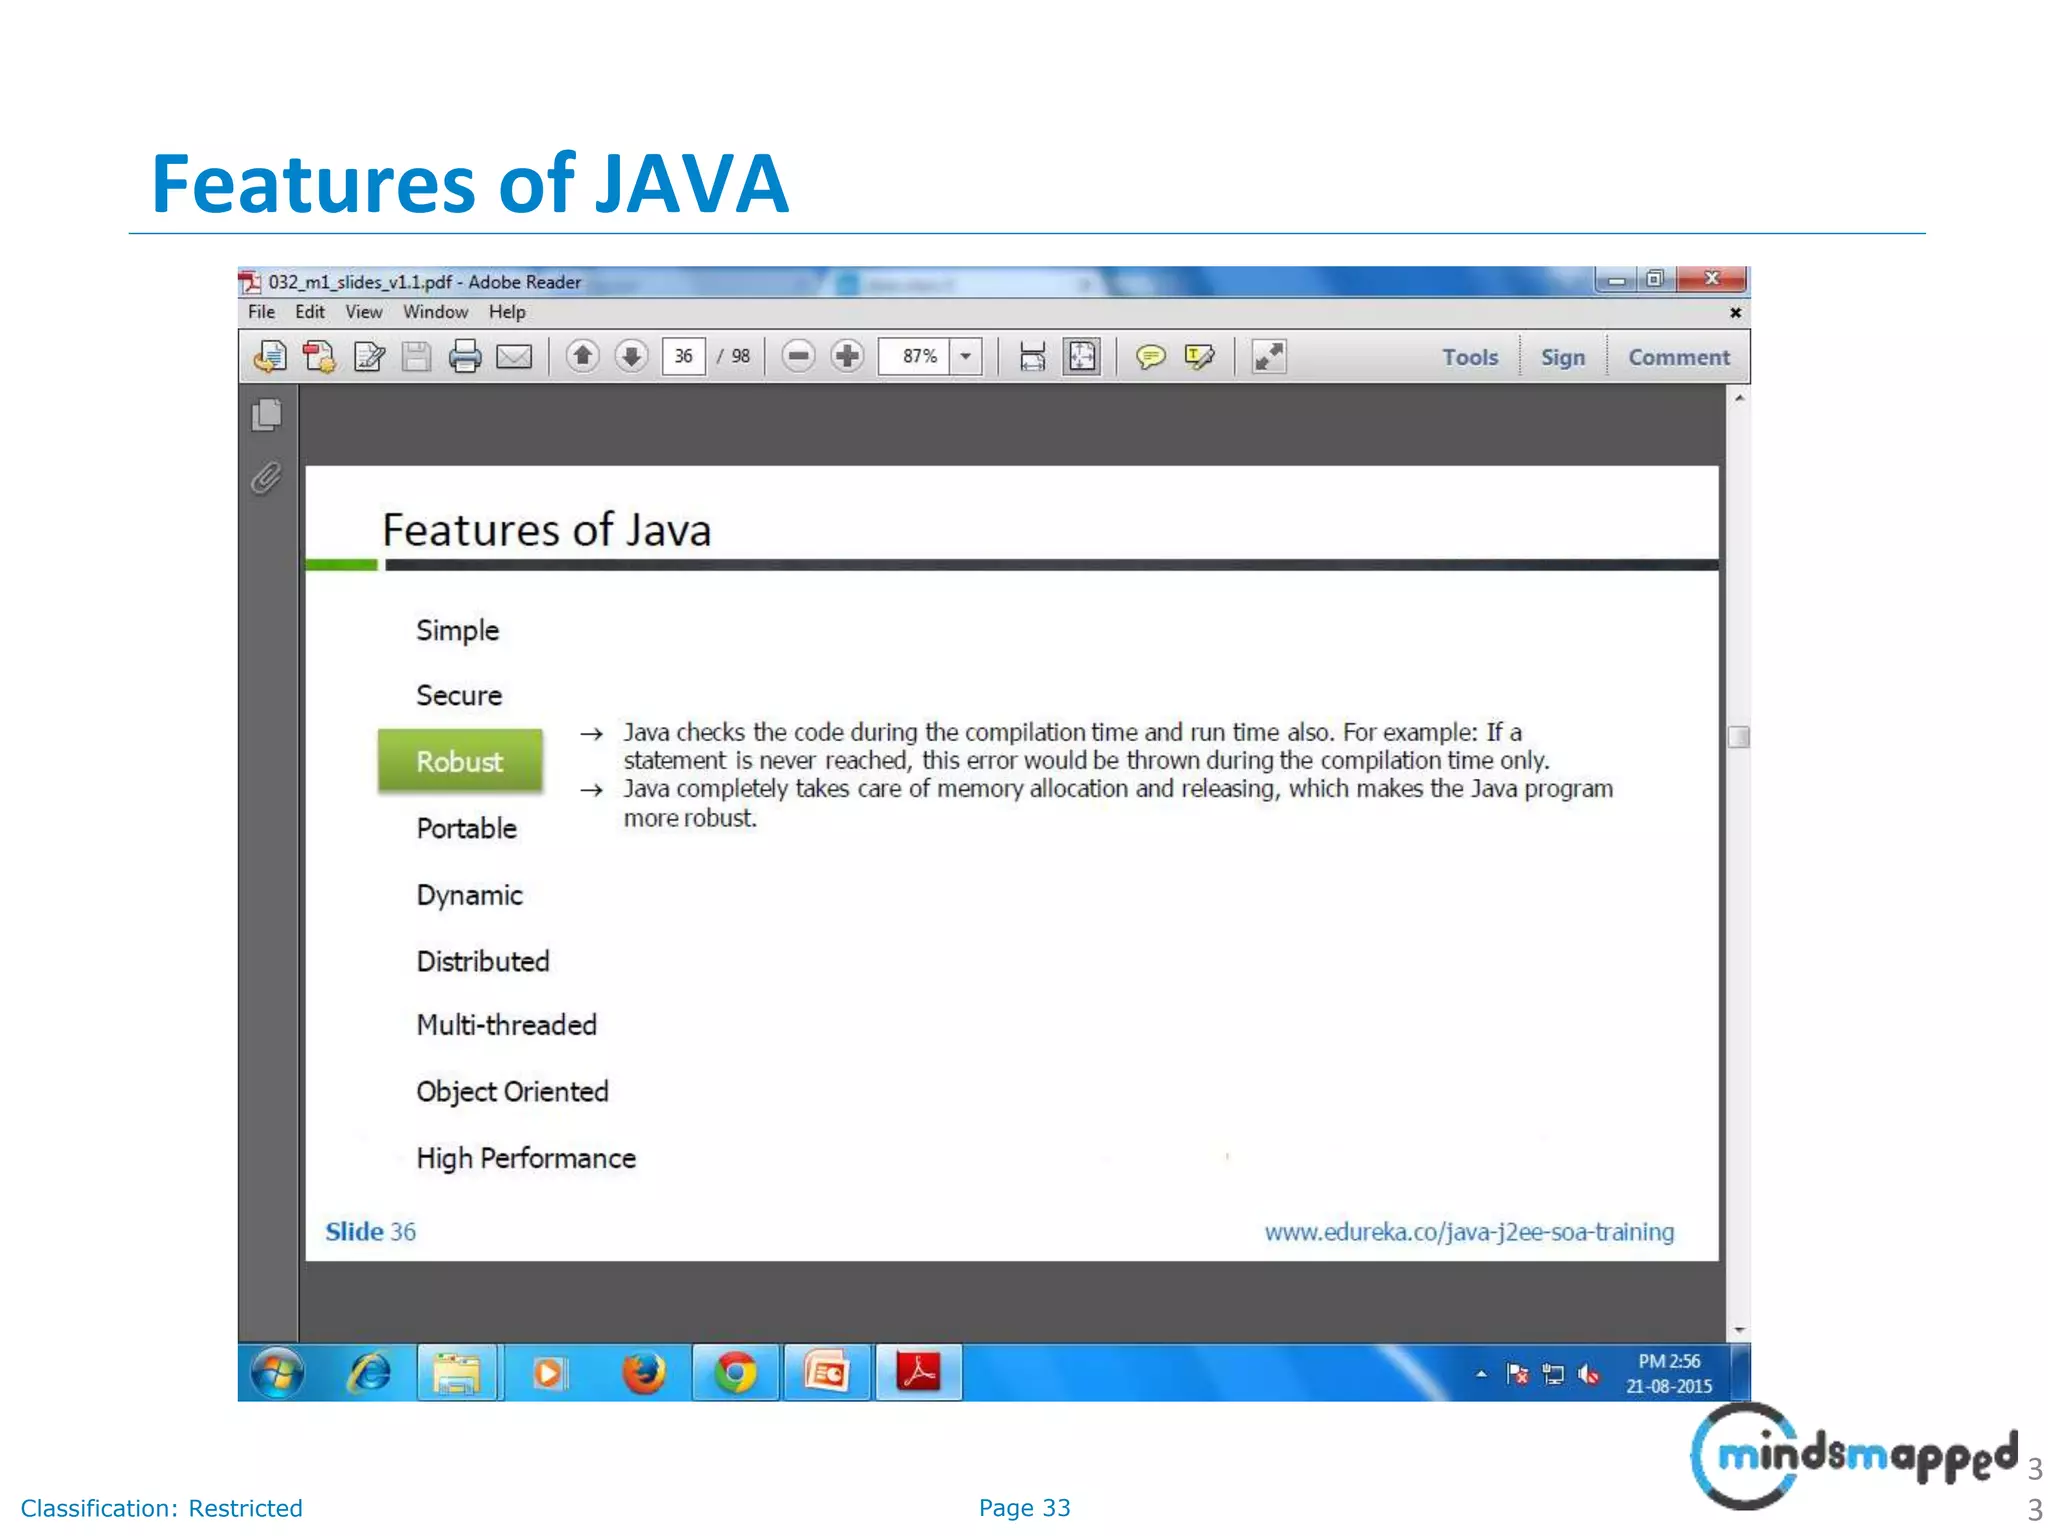The height and width of the screenshot is (1536, 2048).
Task: Click the Fit one full page icon
Action: [1082, 357]
